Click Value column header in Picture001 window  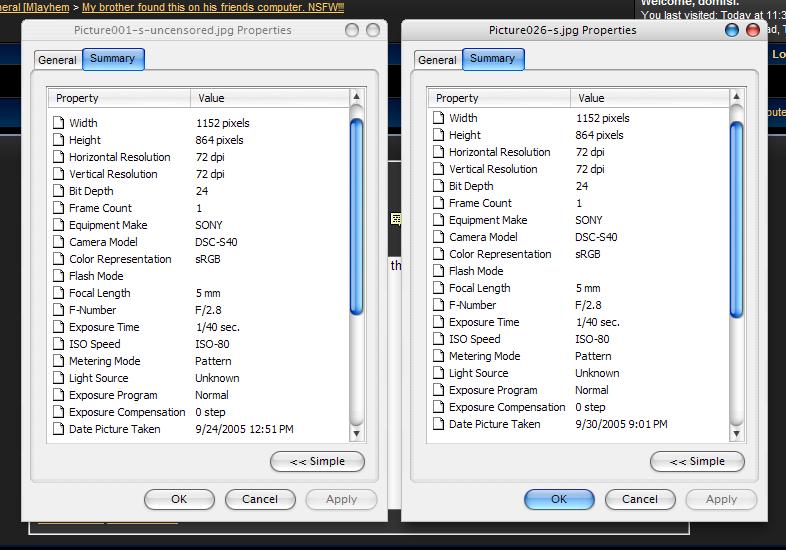[270, 98]
